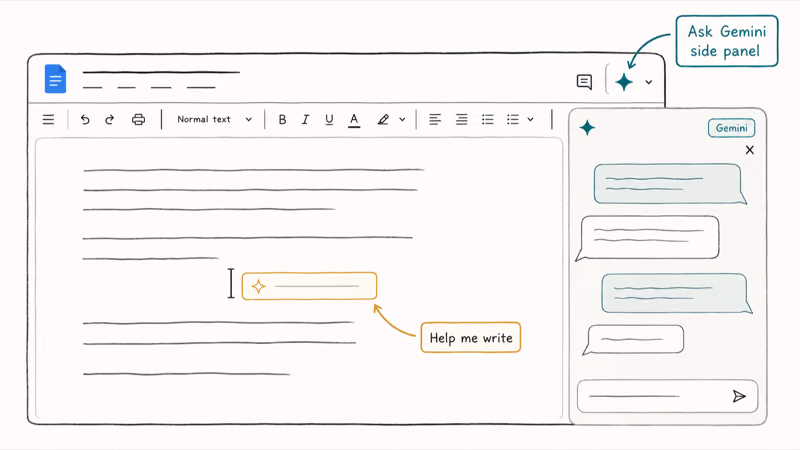Toggle bold formatting
This screenshot has width=800, height=450.
[x=282, y=119]
